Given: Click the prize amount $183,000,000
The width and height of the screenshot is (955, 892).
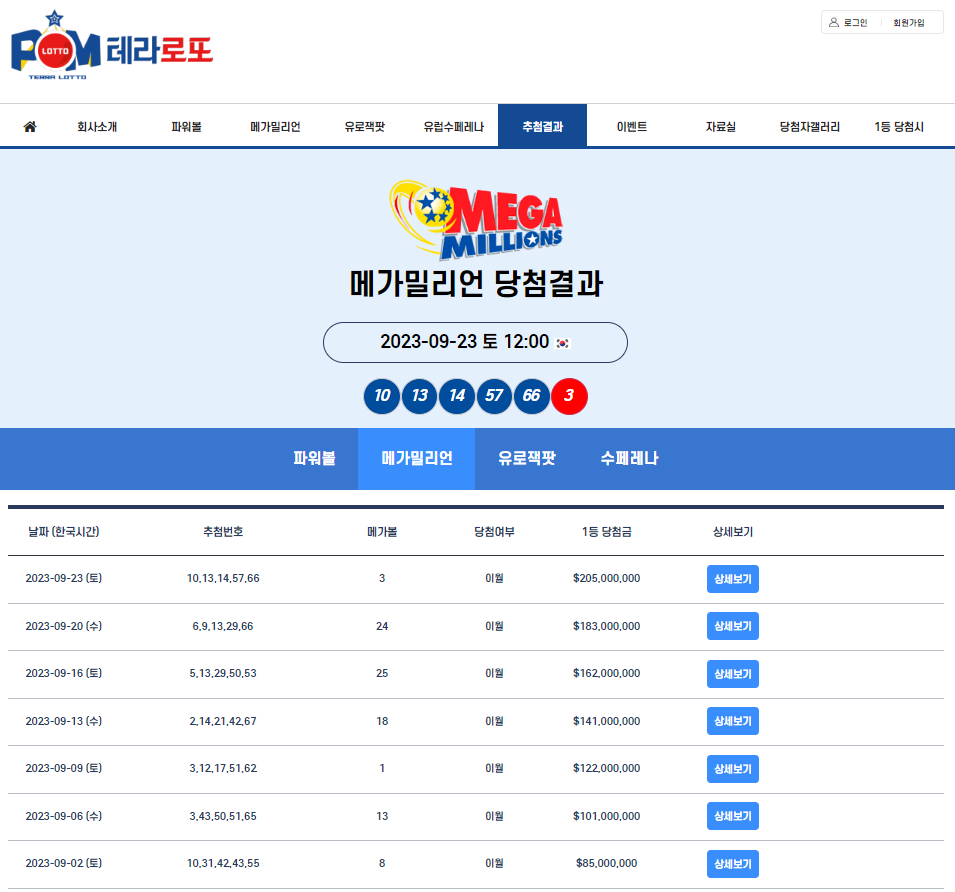Looking at the screenshot, I should [607, 626].
